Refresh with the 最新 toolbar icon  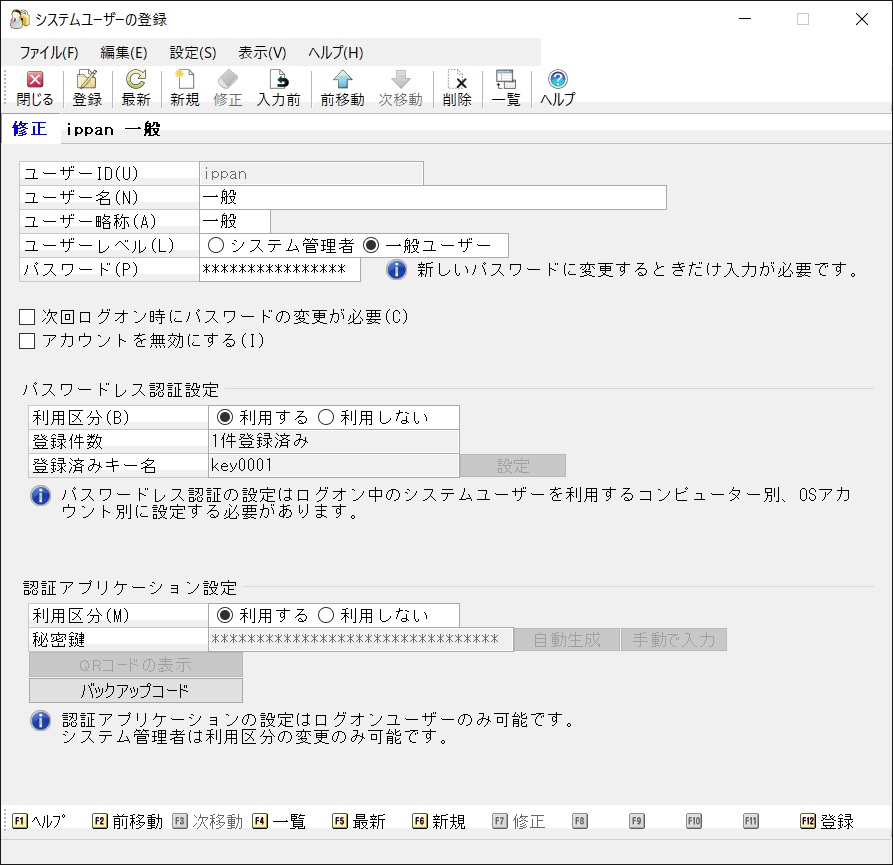coord(136,88)
